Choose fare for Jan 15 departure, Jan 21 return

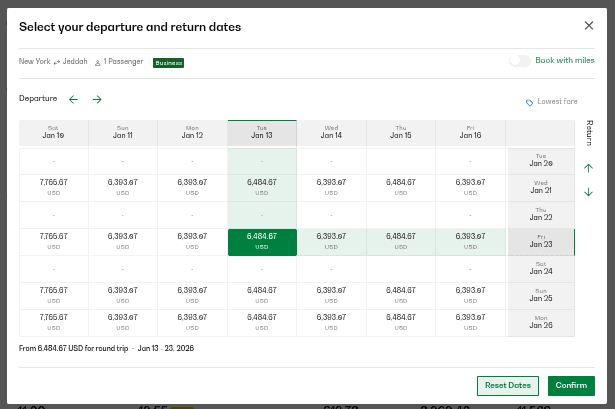coord(400,188)
